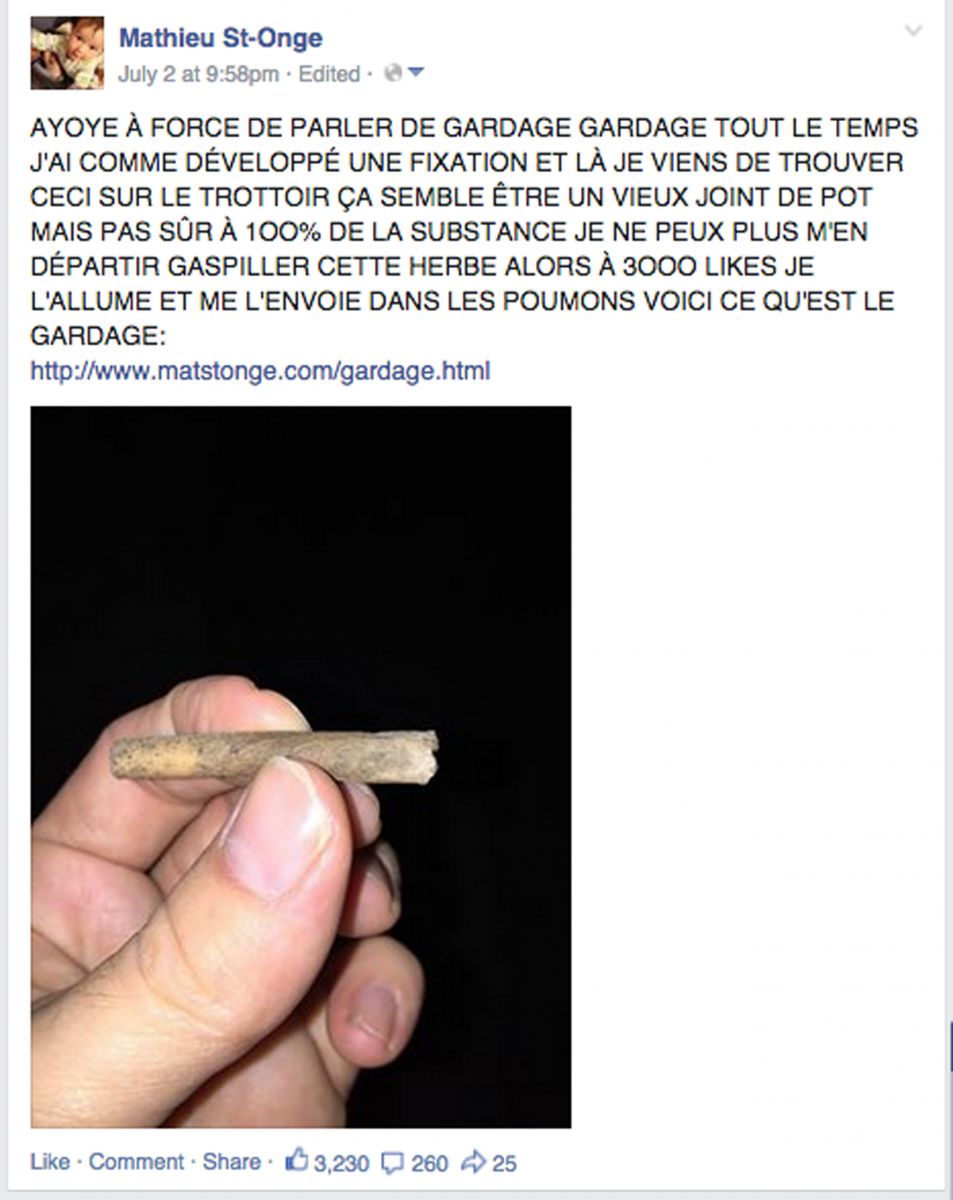View the 25 shares count
Image resolution: width=953 pixels, height=1200 pixels.
pyautogui.click(x=504, y=1163)
